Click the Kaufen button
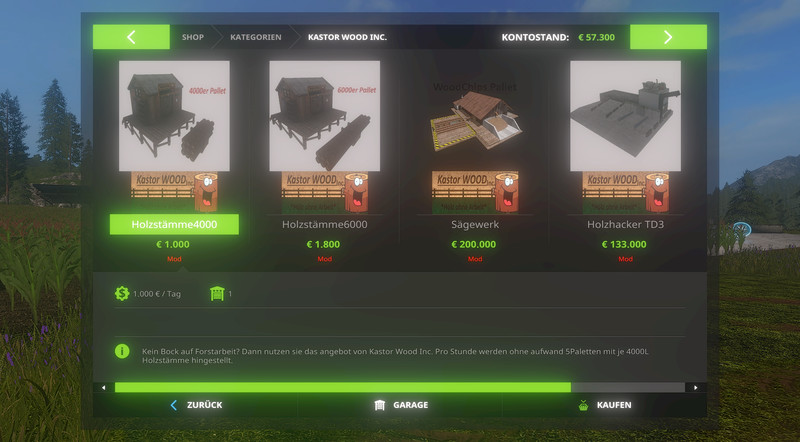This screenshot has height=442, width=800. (x=605, y=405)
